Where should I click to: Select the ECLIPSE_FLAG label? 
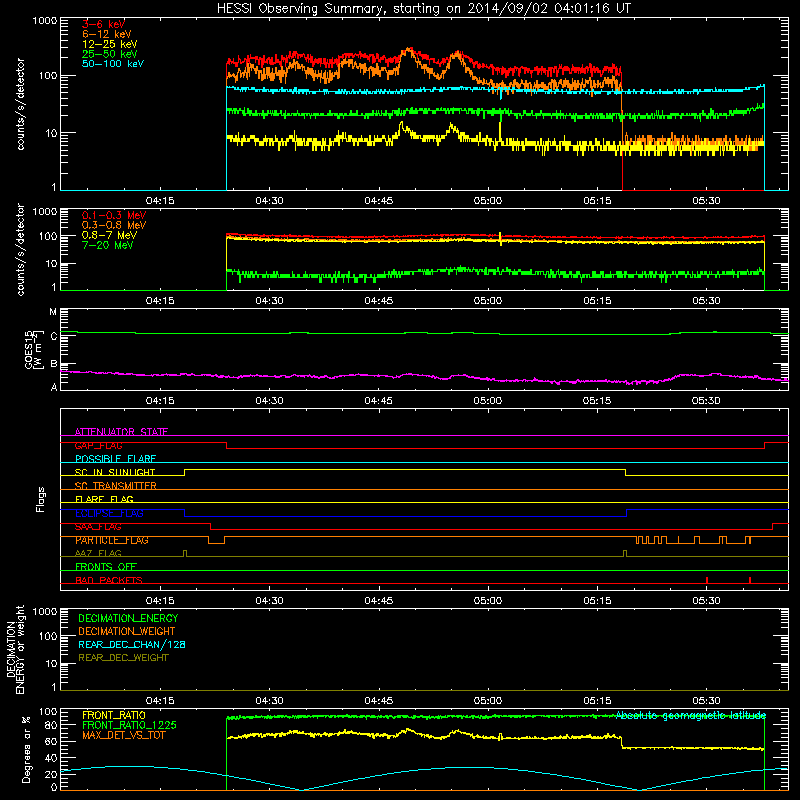[109, 513]
